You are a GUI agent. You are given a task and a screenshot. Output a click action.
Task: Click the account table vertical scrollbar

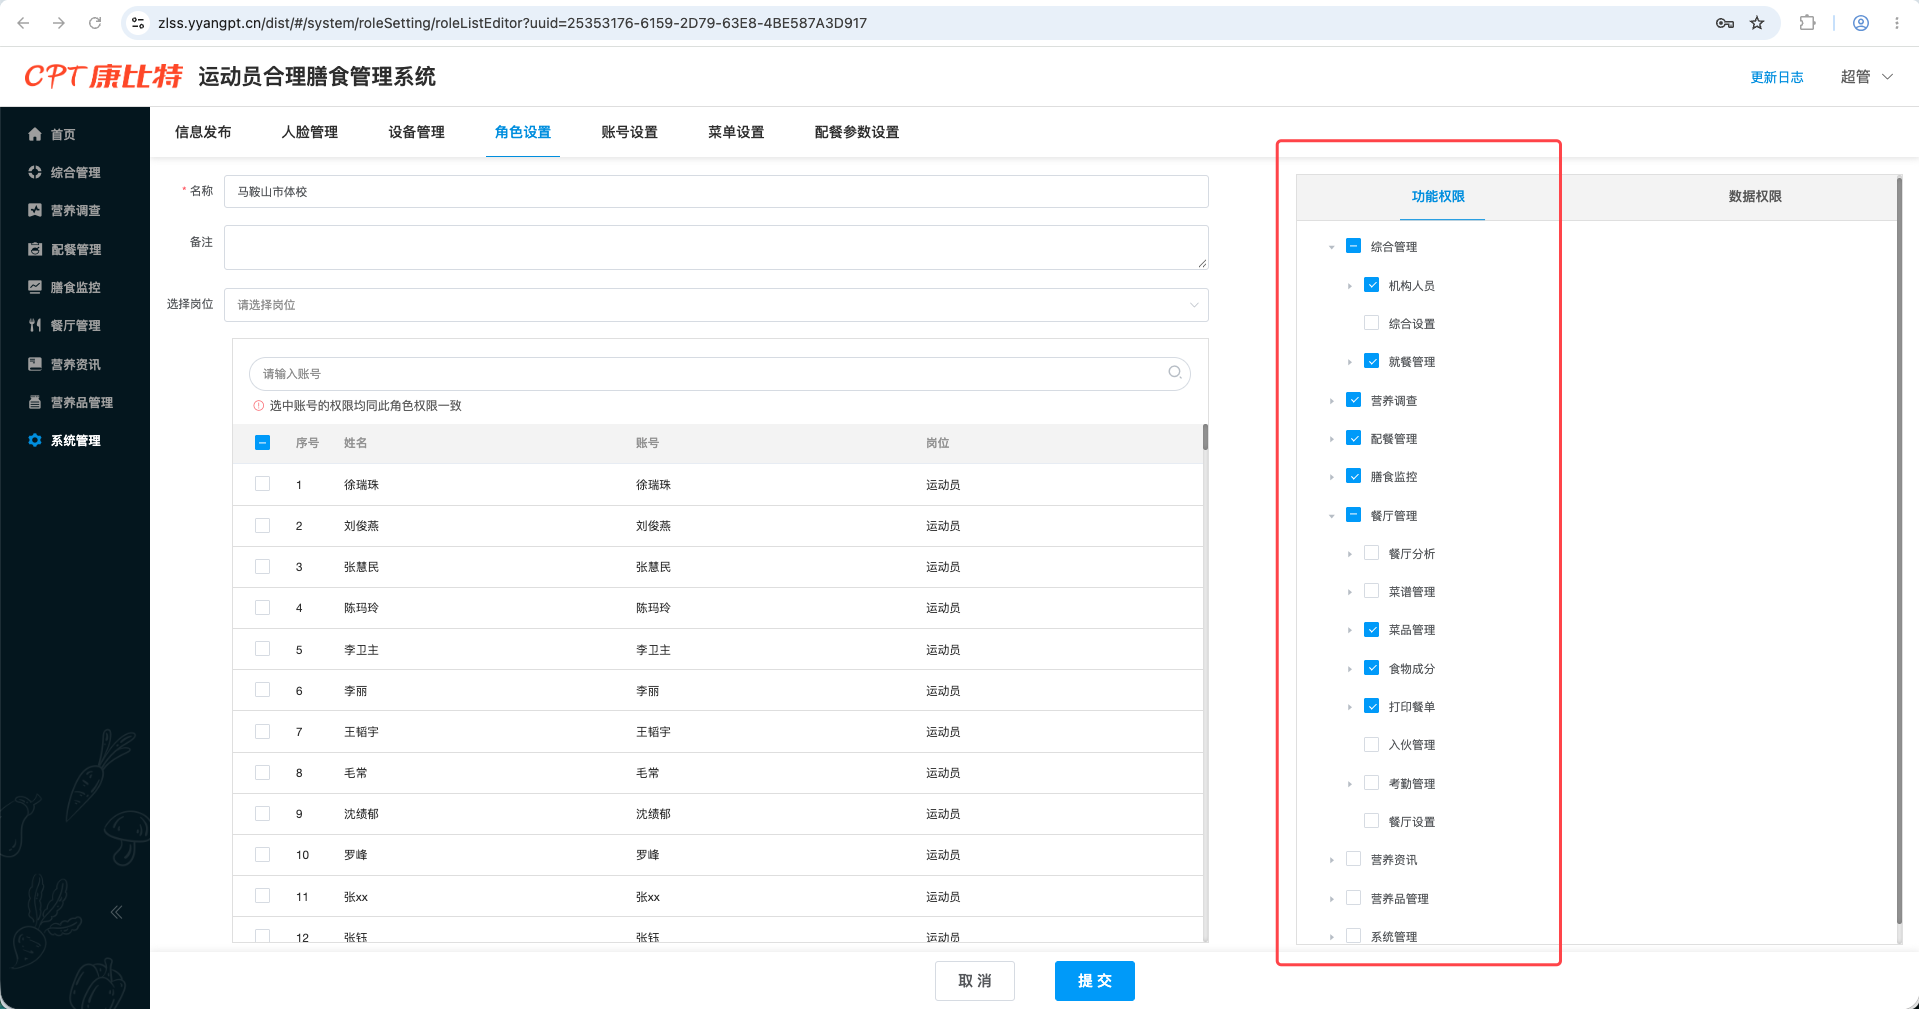tap(1206, 437)
